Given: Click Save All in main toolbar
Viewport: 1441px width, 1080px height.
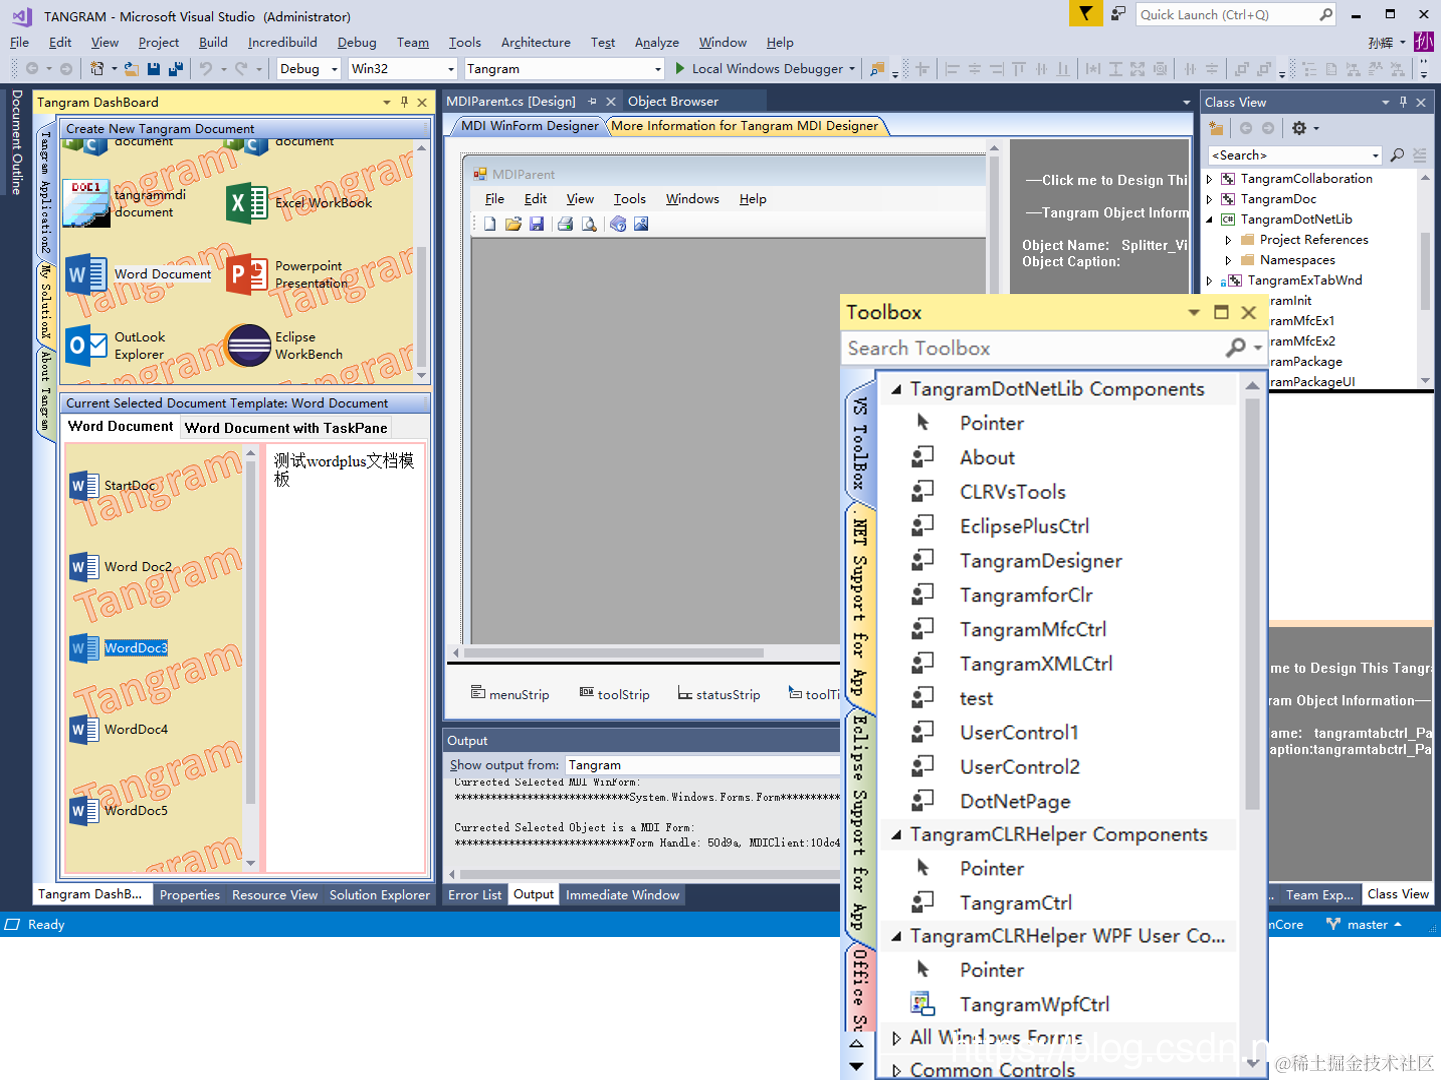Looking at the screenshot, I should point(176,69).
